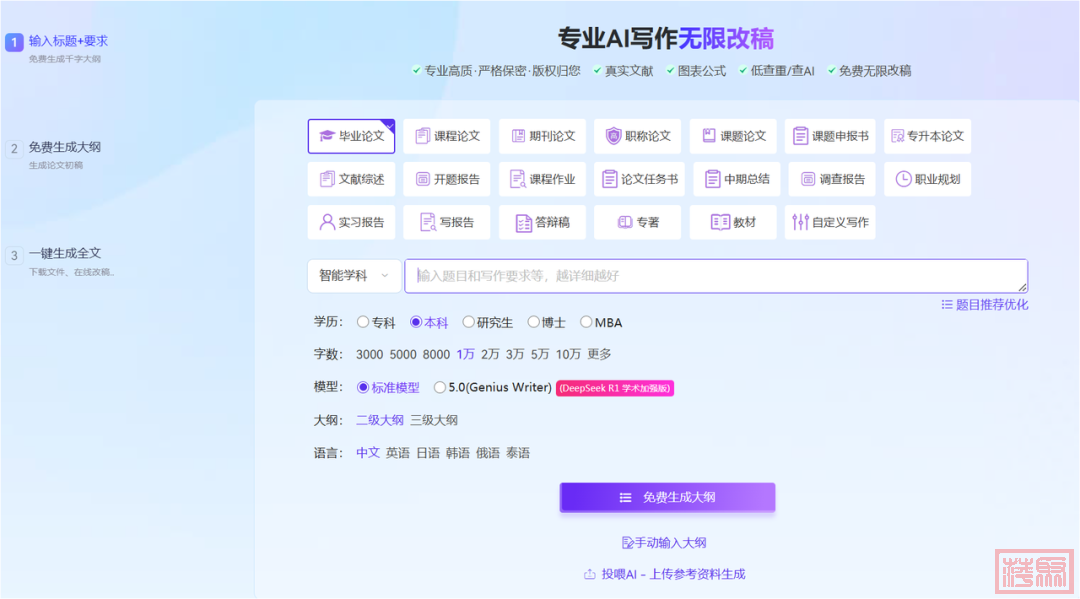
Task: Open the 题目推荐优化 suggestion list
Action: point(984,304)
